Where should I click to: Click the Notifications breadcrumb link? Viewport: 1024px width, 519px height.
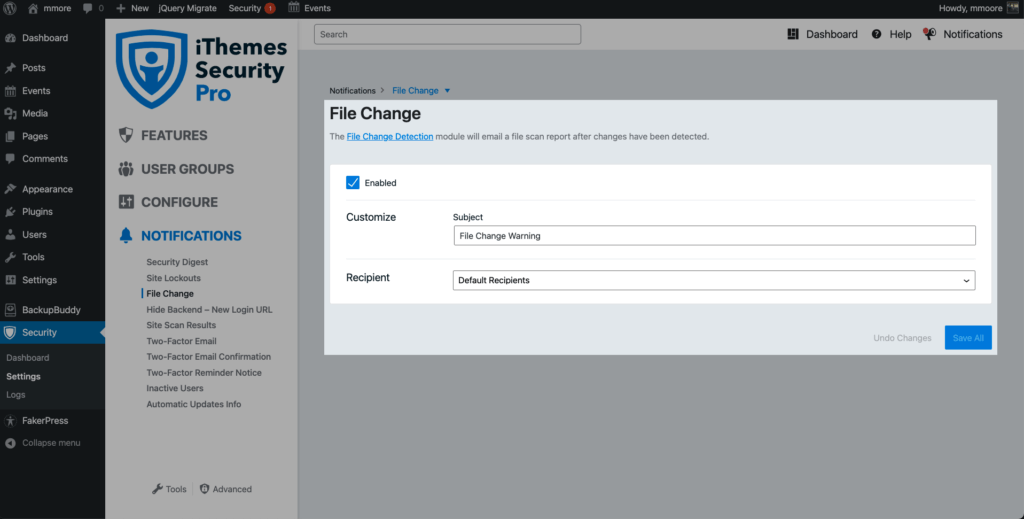[x=353, y=91]
